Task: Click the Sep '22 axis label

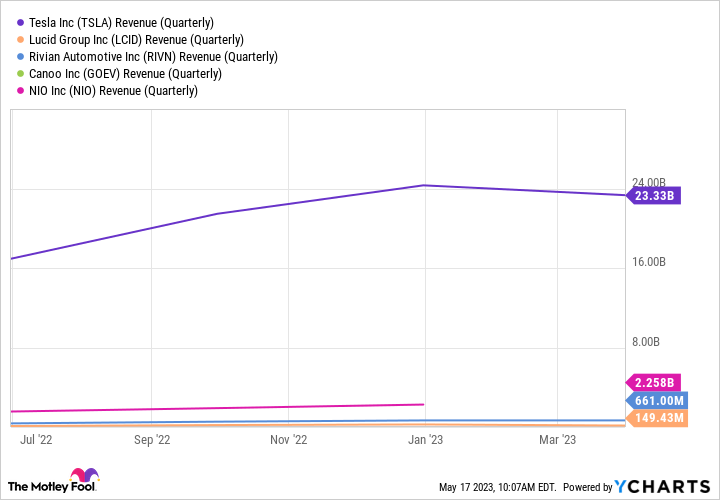Action: 152,440
